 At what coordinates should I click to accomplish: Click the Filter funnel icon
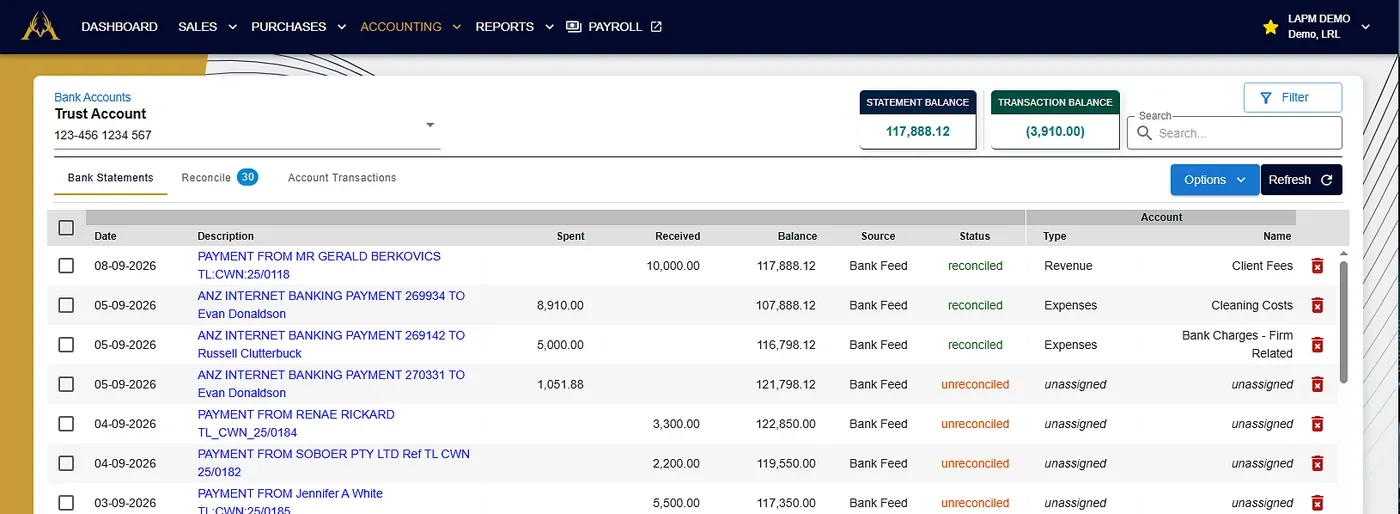coord(1265,97)
